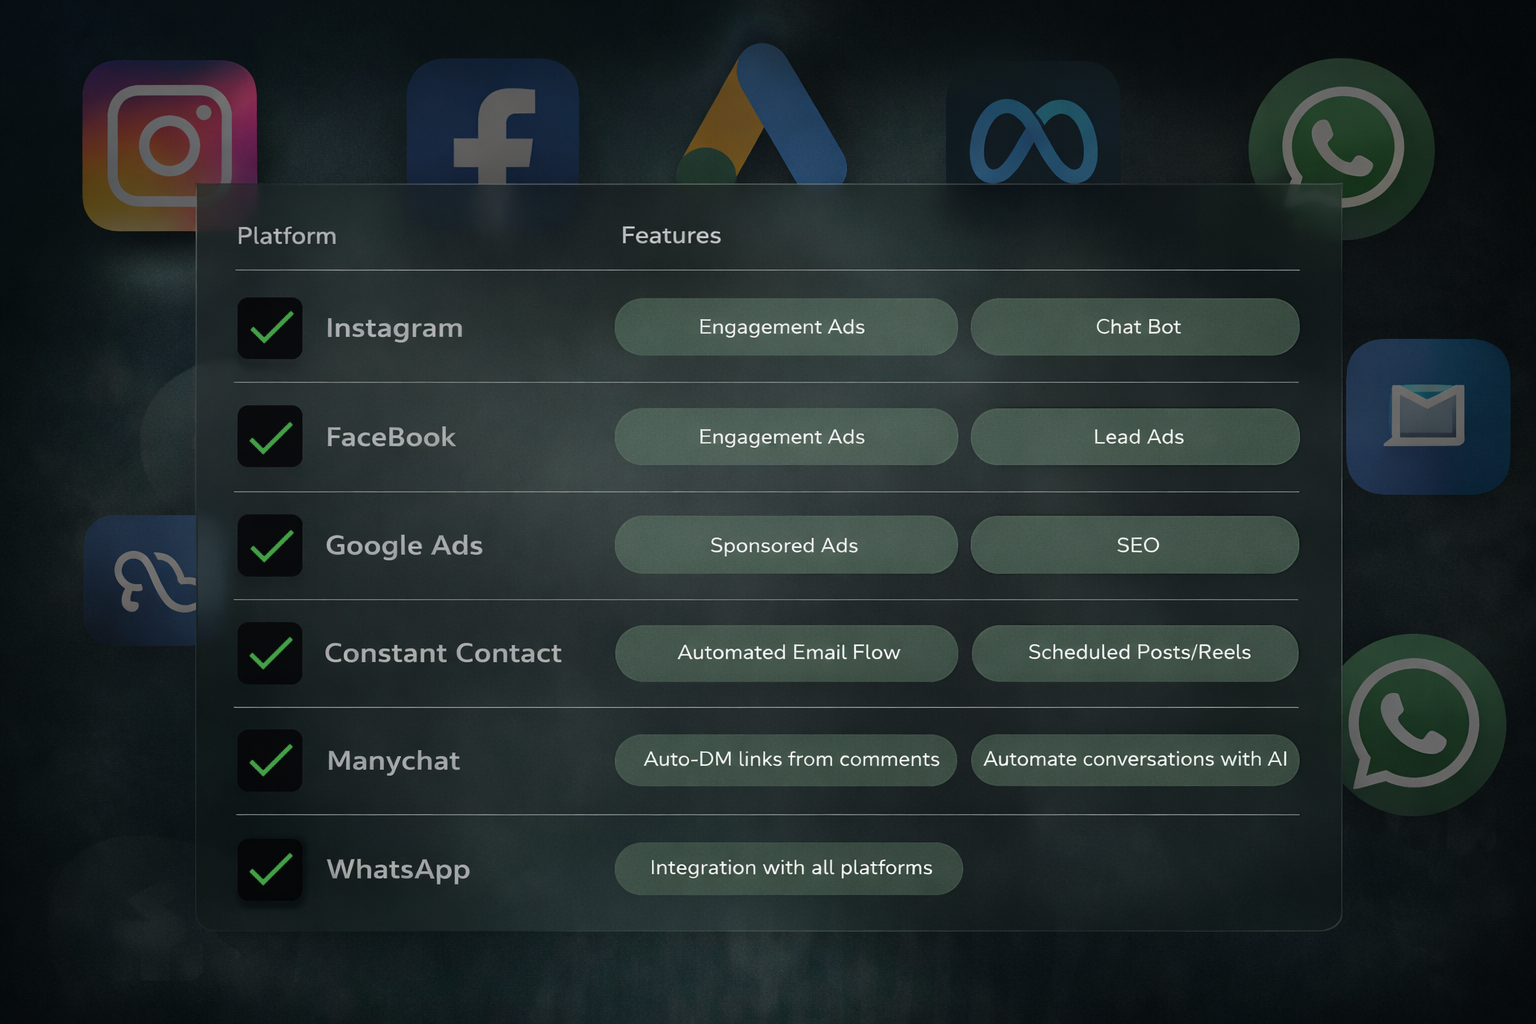Click Engagement Ads in the FaceBook row
This screenshot has width=1536, height=1024.
tap(786, 437)
